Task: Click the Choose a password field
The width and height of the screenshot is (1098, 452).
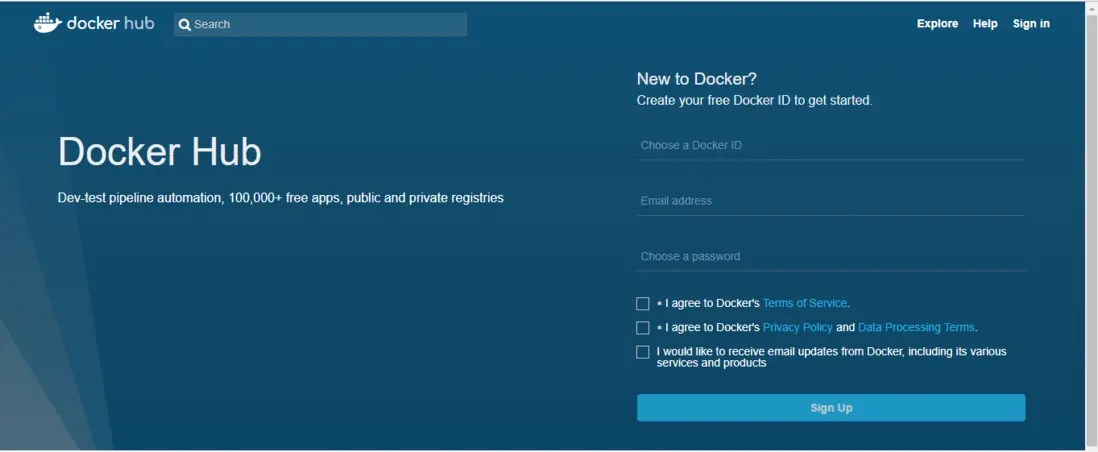Action: [831, 256]
